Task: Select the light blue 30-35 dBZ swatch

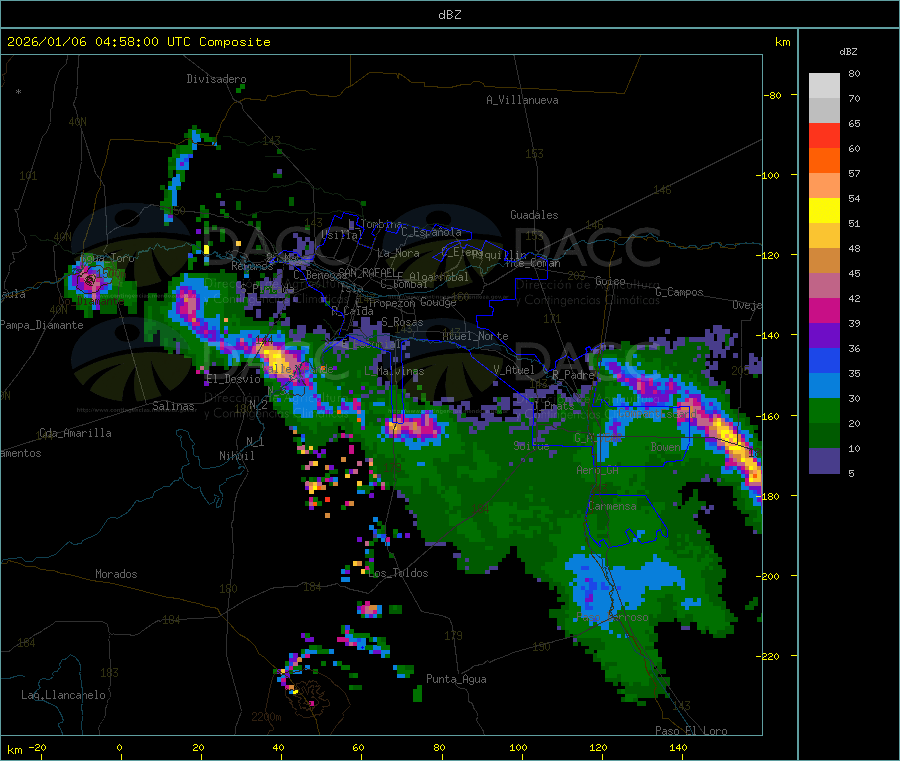Action: 824,386
